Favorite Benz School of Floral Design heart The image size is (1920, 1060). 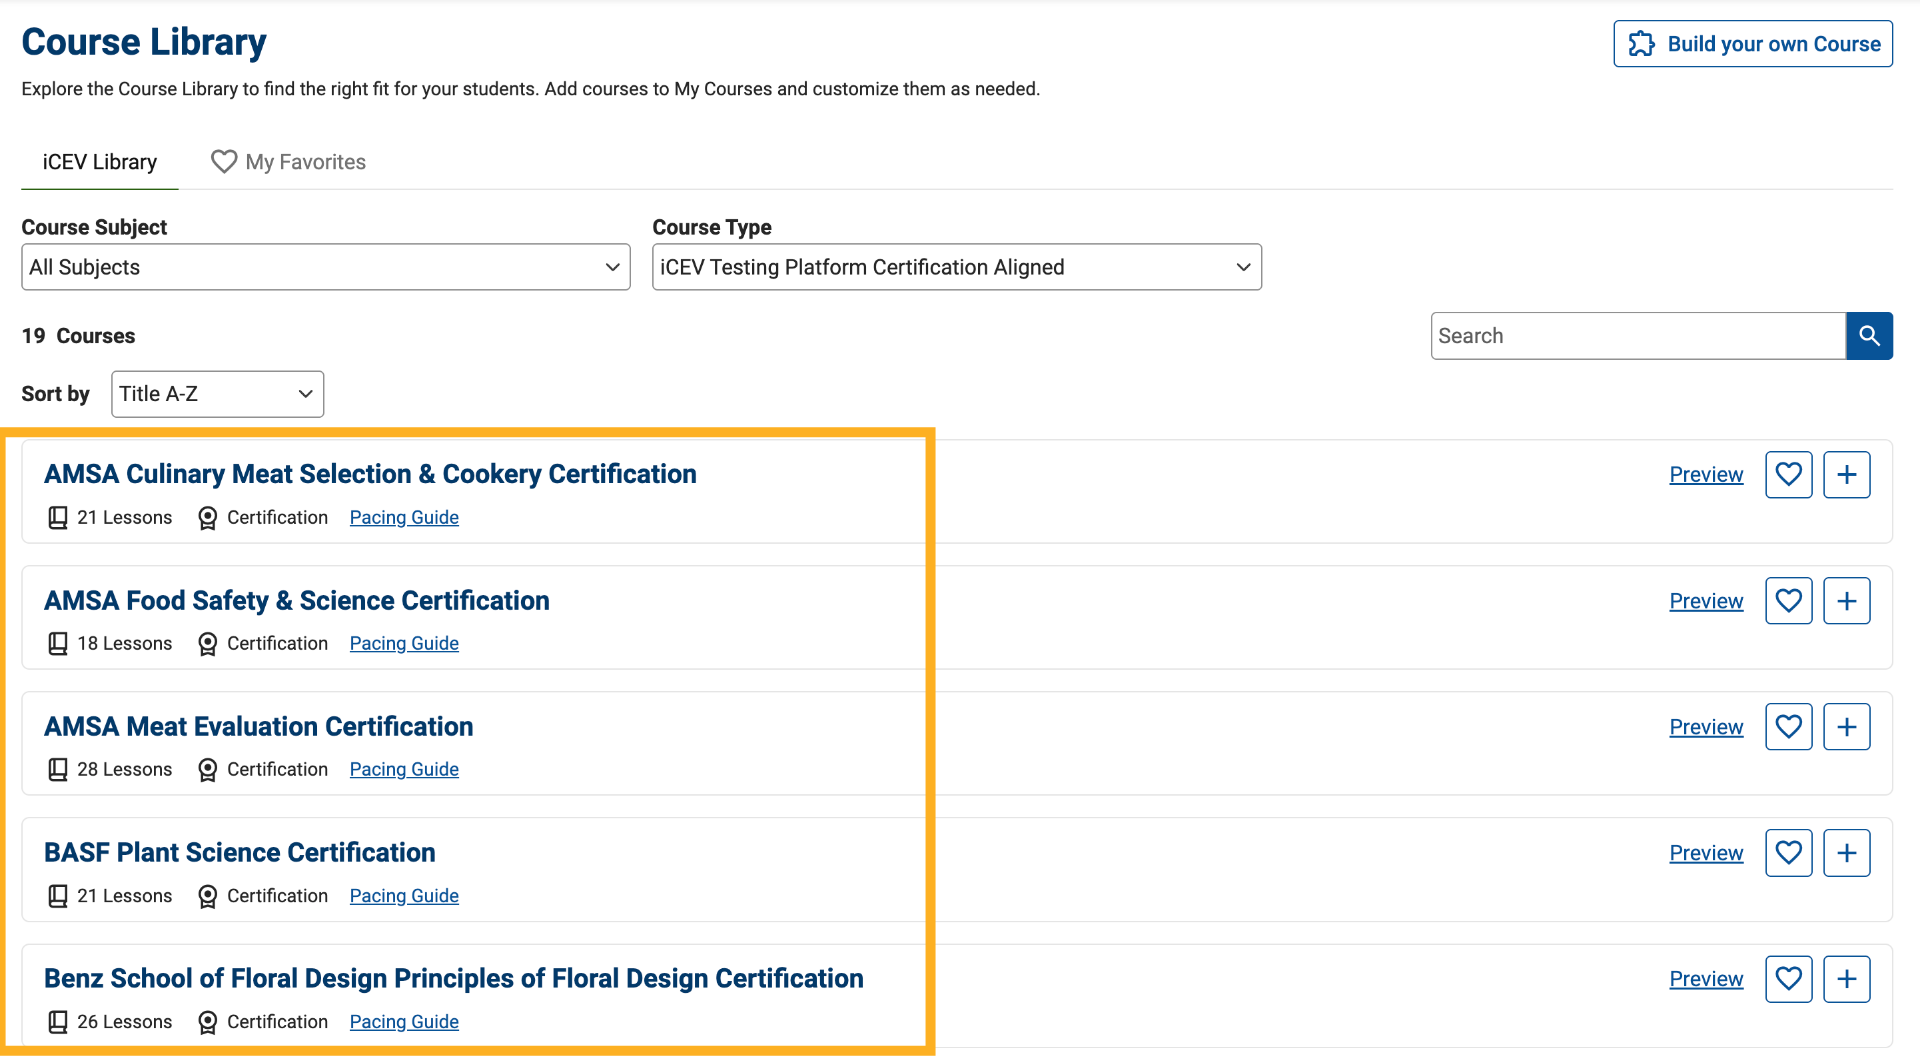click(1789, 979)
